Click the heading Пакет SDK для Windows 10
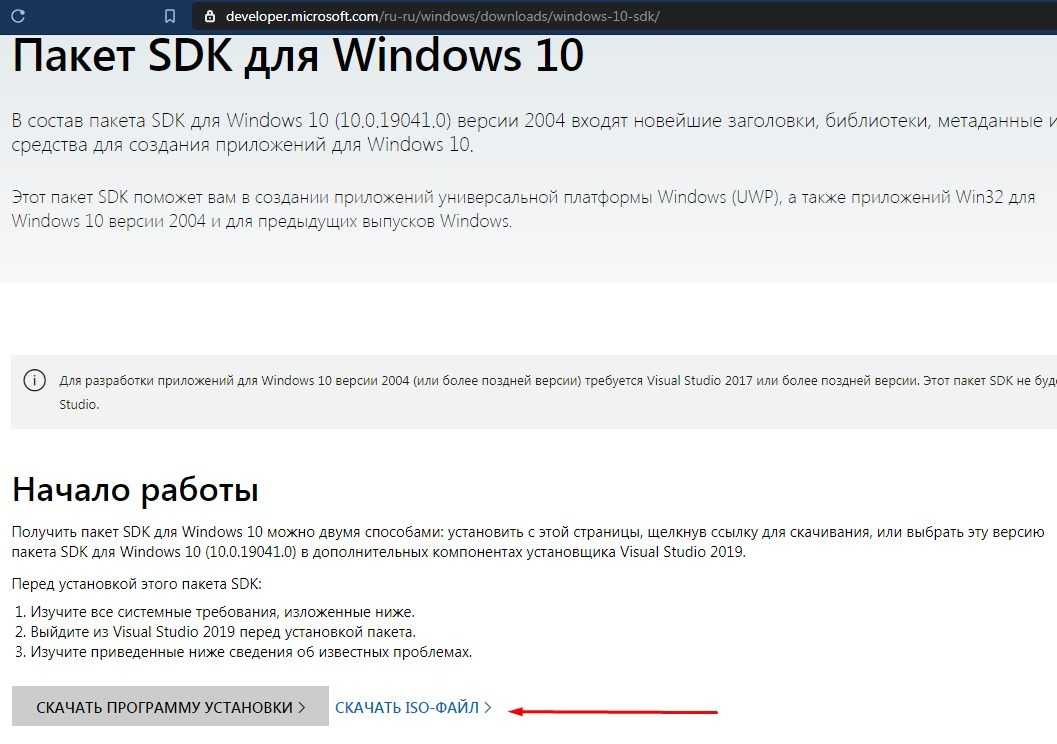The height and width of the screenshot is (744, 1057). [298, 56]
